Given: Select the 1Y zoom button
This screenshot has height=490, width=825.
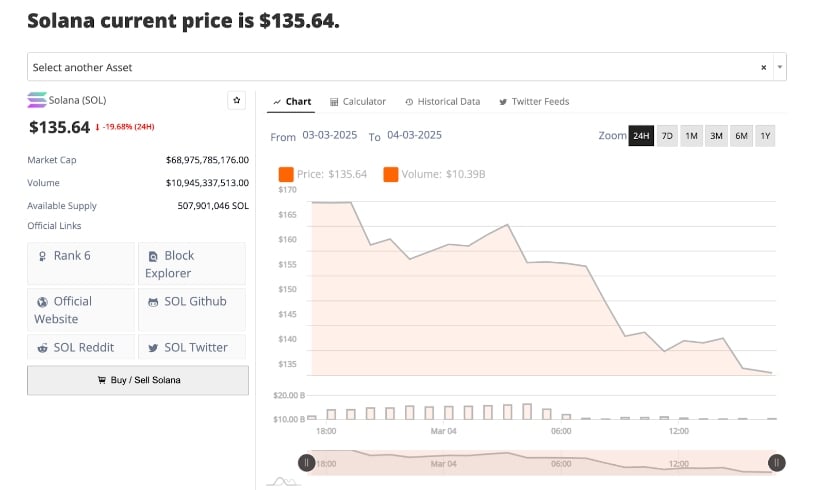Looking at the screenshot, I should 765,136.
